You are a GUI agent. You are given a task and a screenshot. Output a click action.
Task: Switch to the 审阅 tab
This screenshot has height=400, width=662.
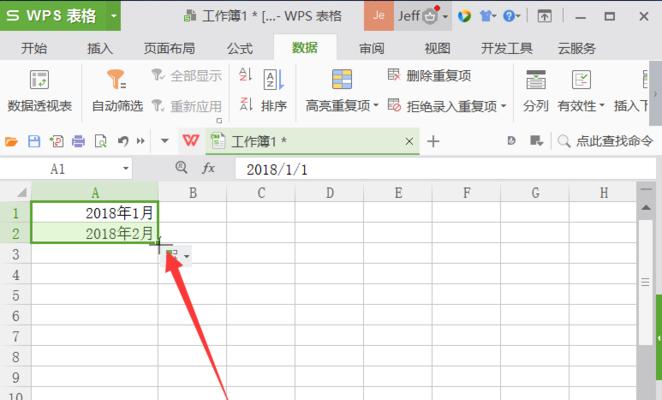[372, 48]
